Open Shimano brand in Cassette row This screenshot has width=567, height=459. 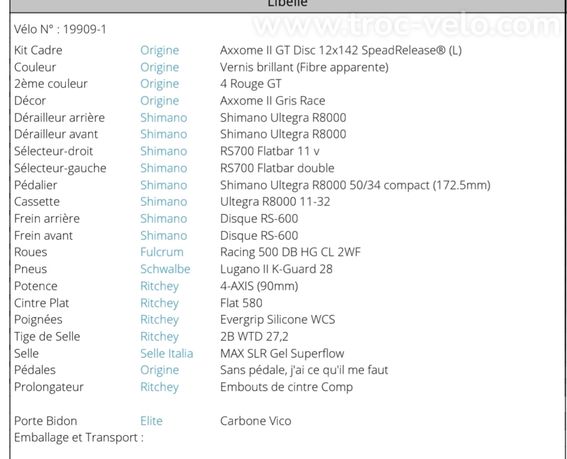[163, 201]
